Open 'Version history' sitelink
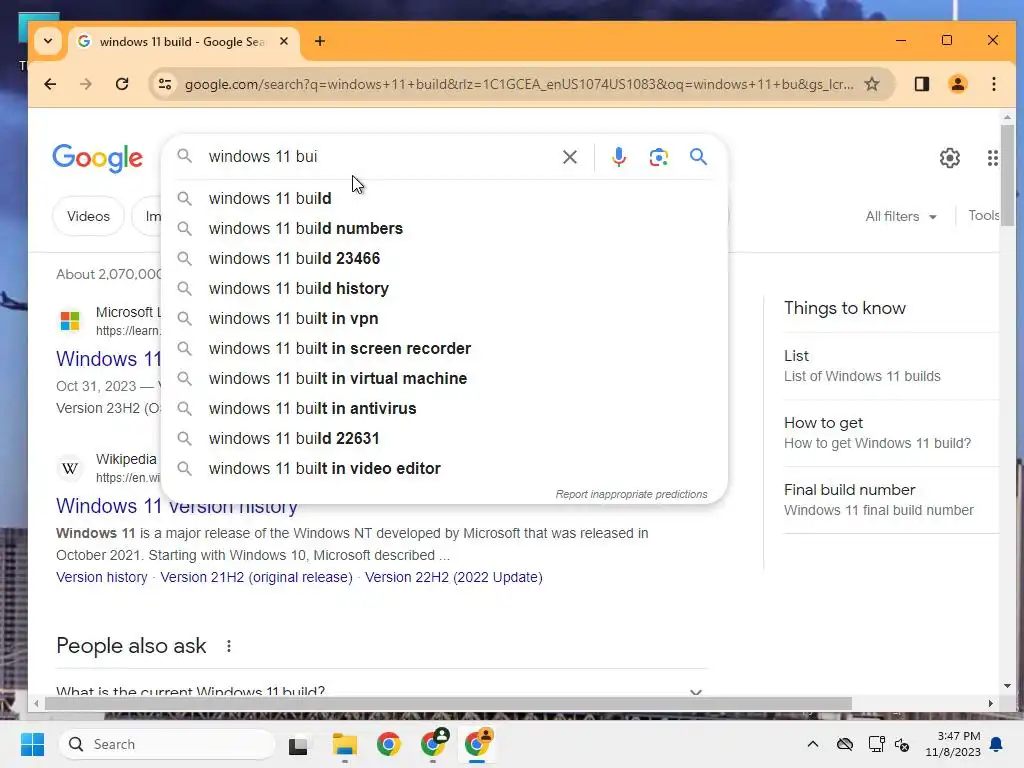 pos(102,577)
